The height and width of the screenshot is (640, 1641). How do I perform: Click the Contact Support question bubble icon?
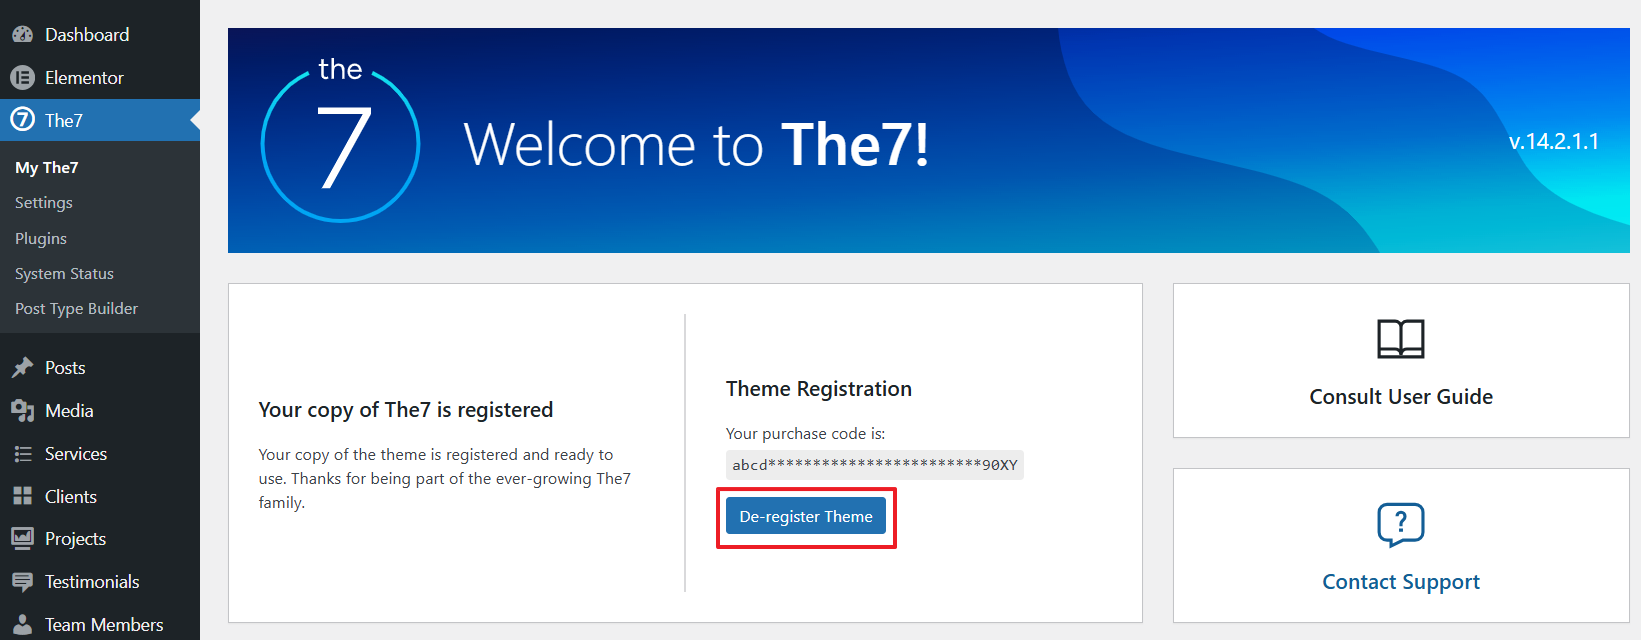tap(1400, 524)
